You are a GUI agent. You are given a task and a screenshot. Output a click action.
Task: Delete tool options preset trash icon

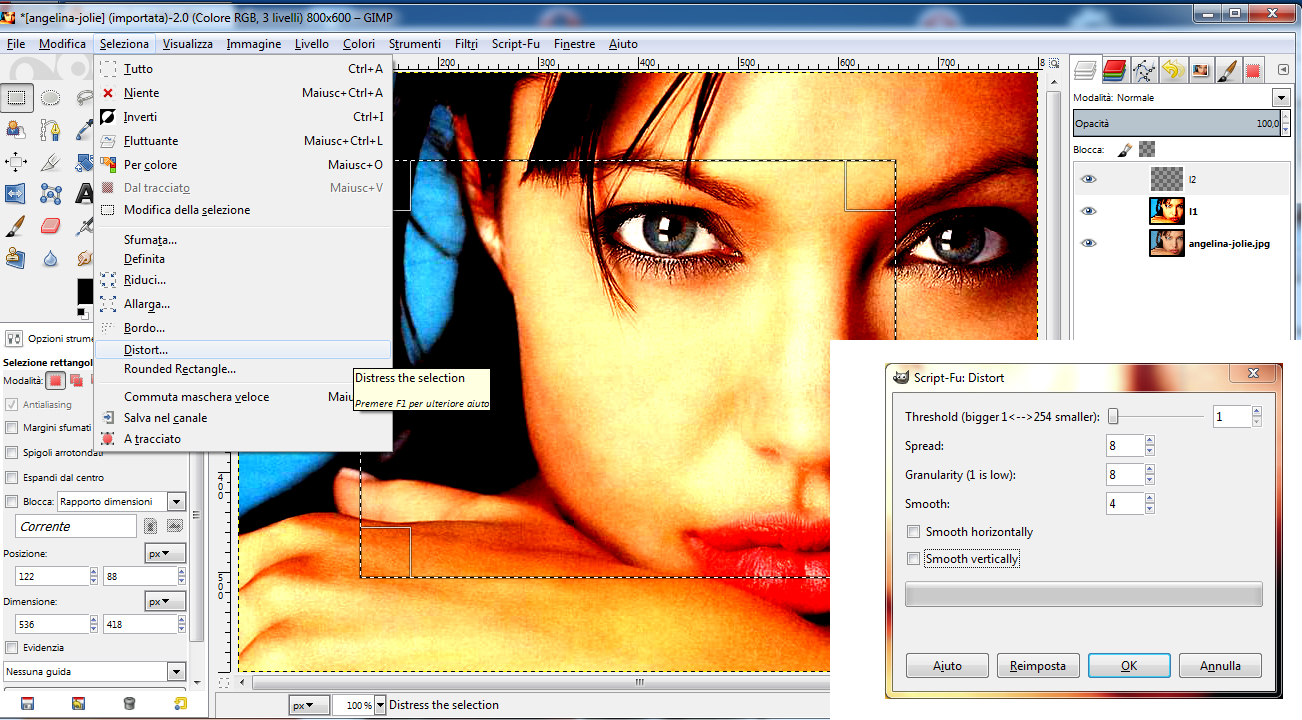(x=129, y=703)
